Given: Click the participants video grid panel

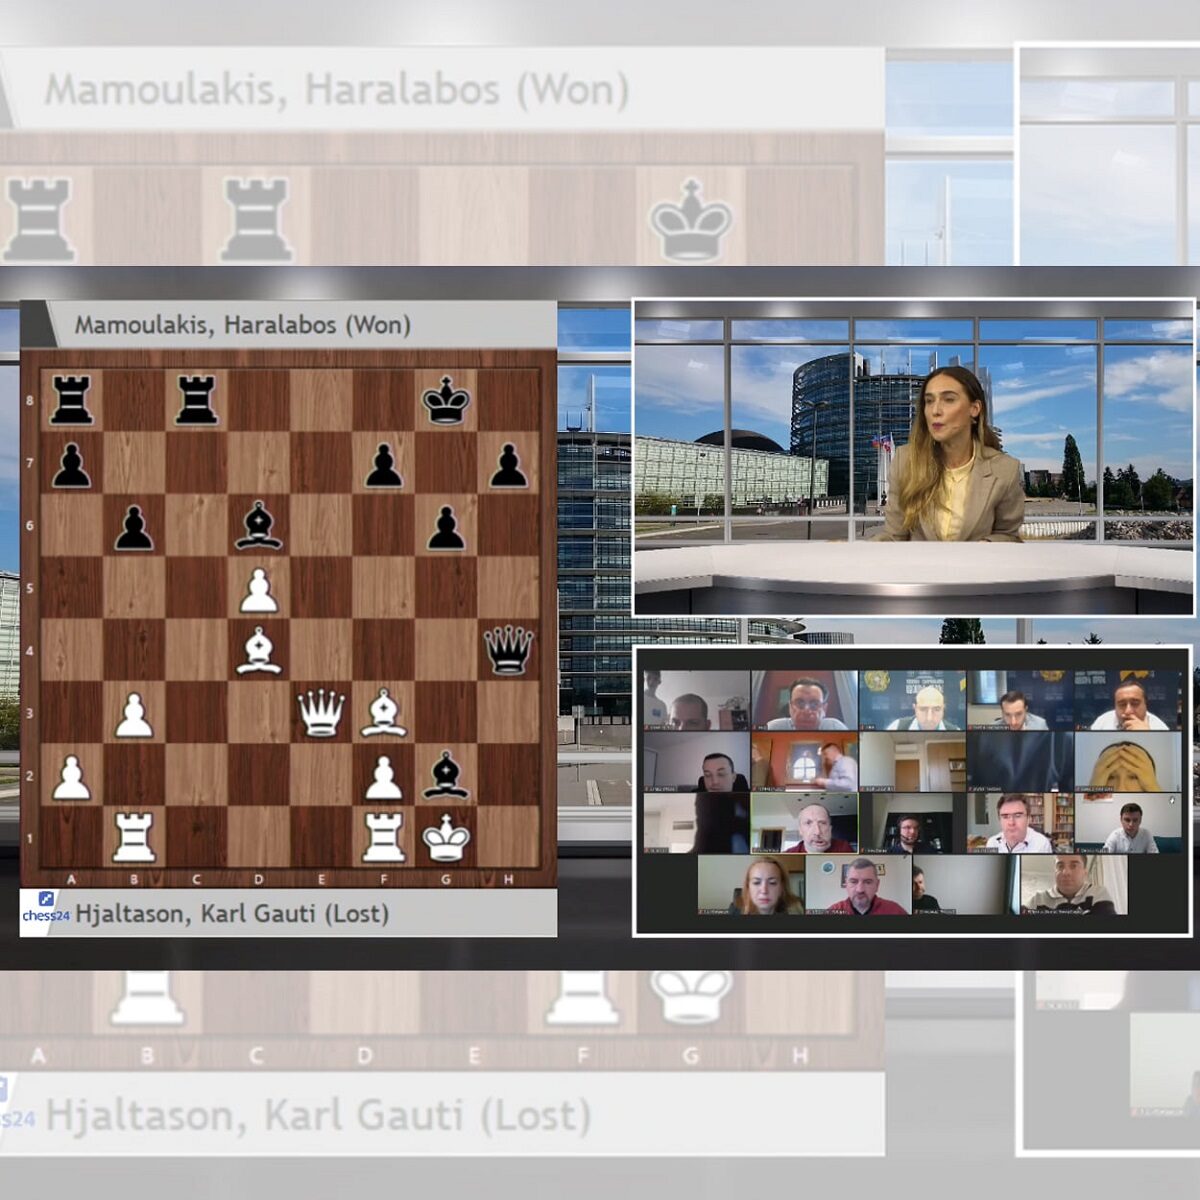Looking at the screenshot, I should pyautogui.click(x=912, y=791).
